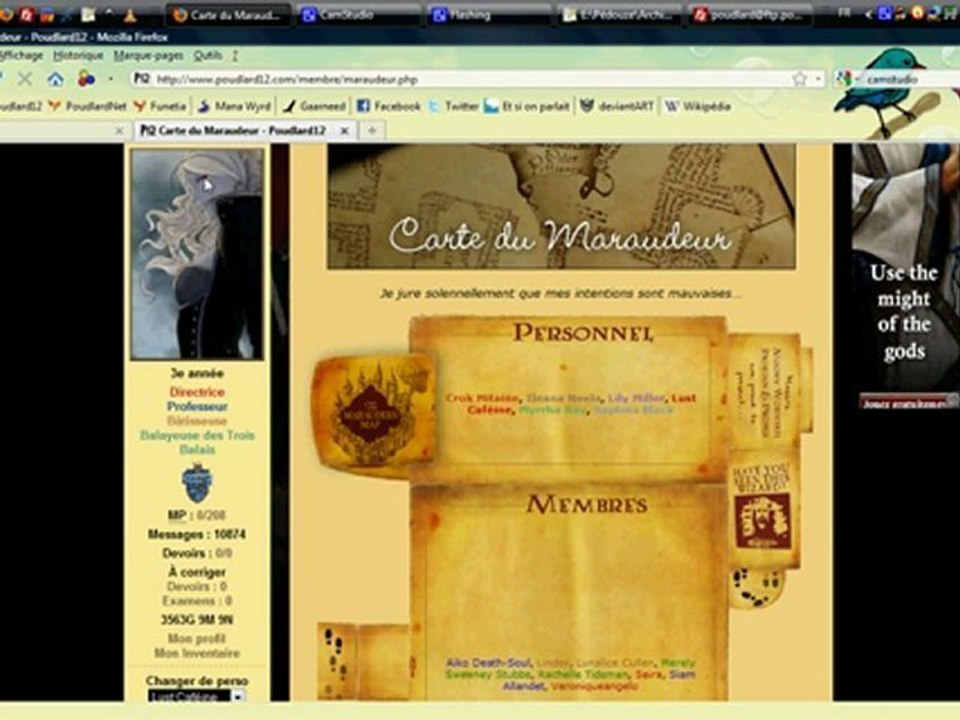Open the Funetia bookmark

(160, 106)
